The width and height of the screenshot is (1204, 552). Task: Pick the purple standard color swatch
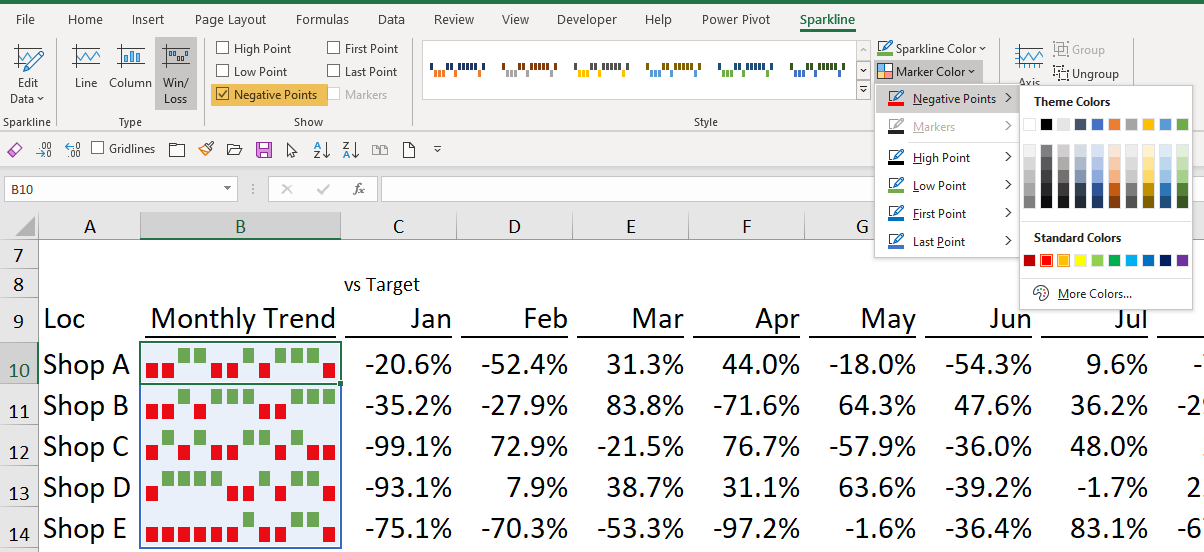1182,261
